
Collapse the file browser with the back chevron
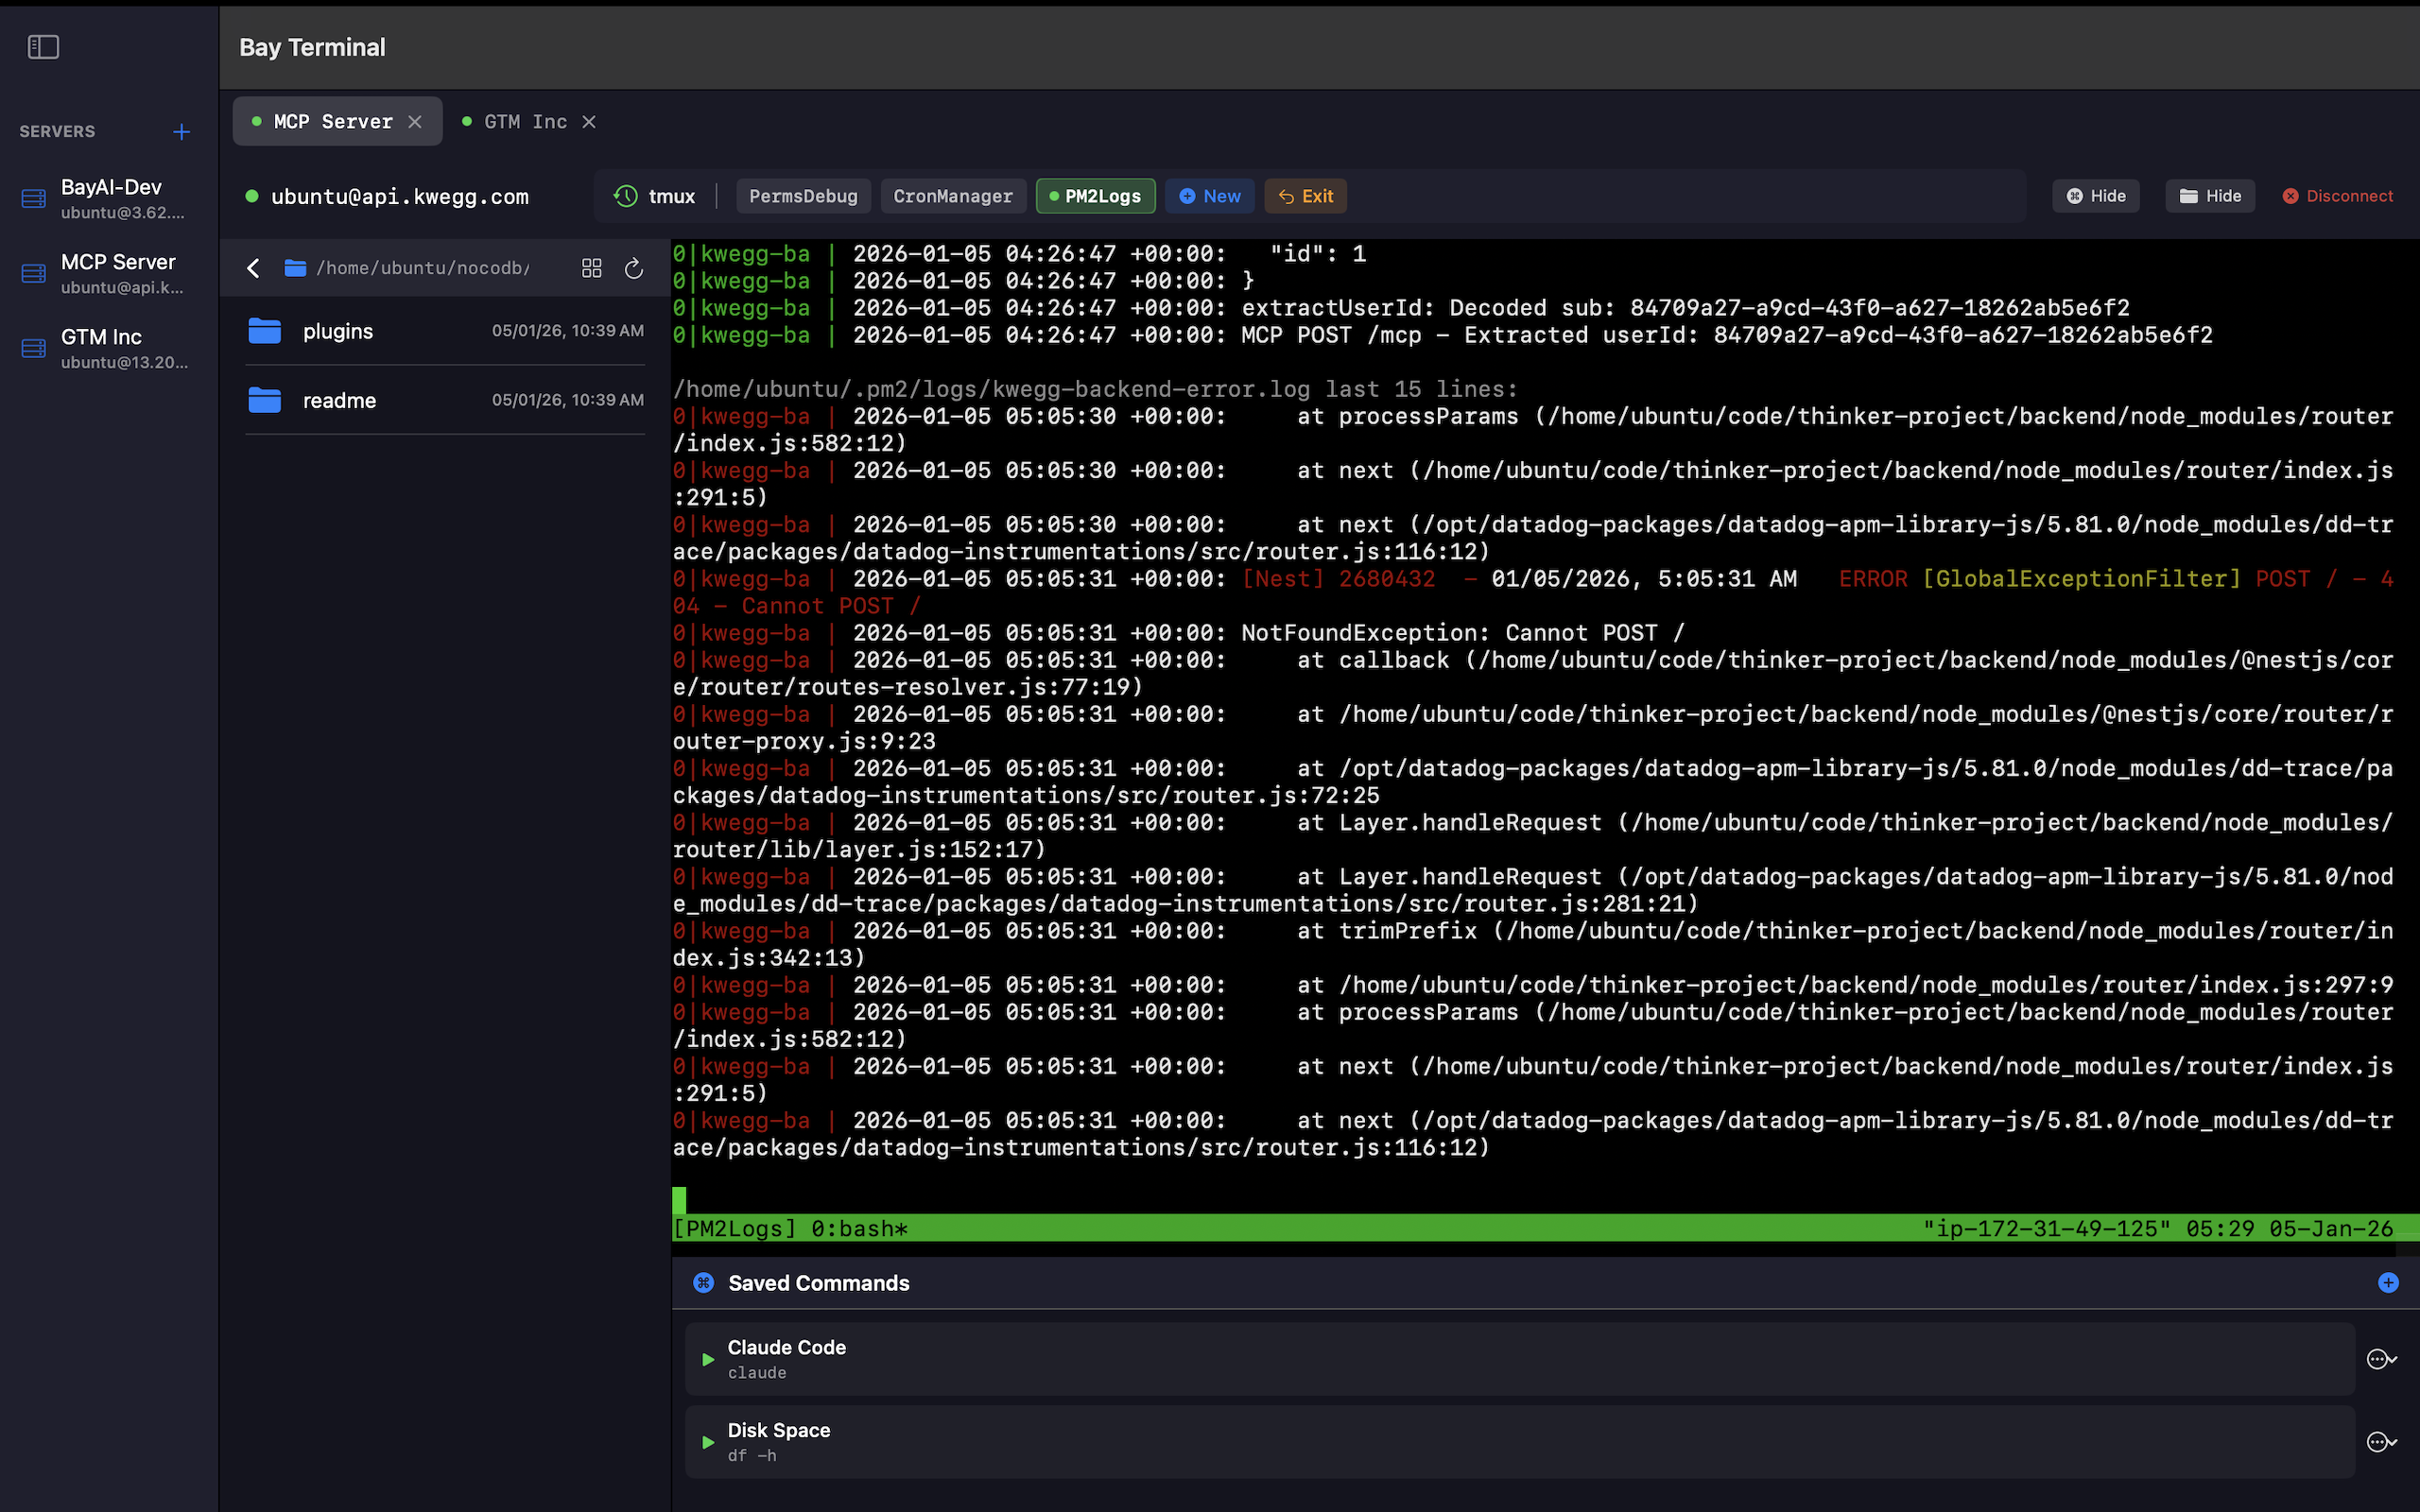(x=252, y=268)
